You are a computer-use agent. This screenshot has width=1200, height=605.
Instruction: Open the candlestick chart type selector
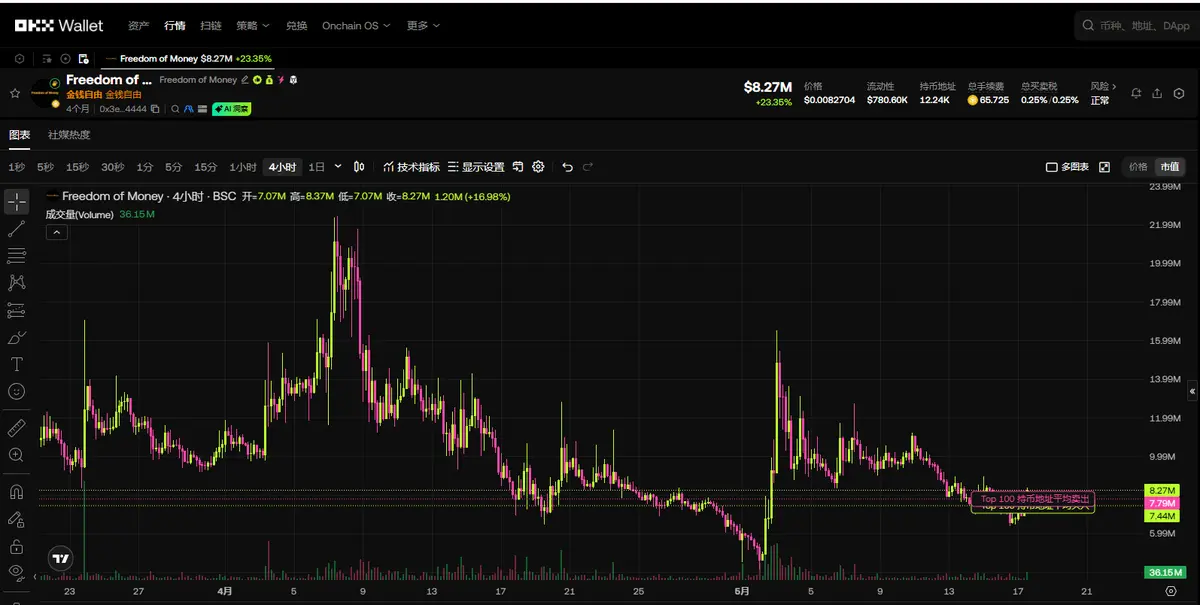tap(359, 167)
